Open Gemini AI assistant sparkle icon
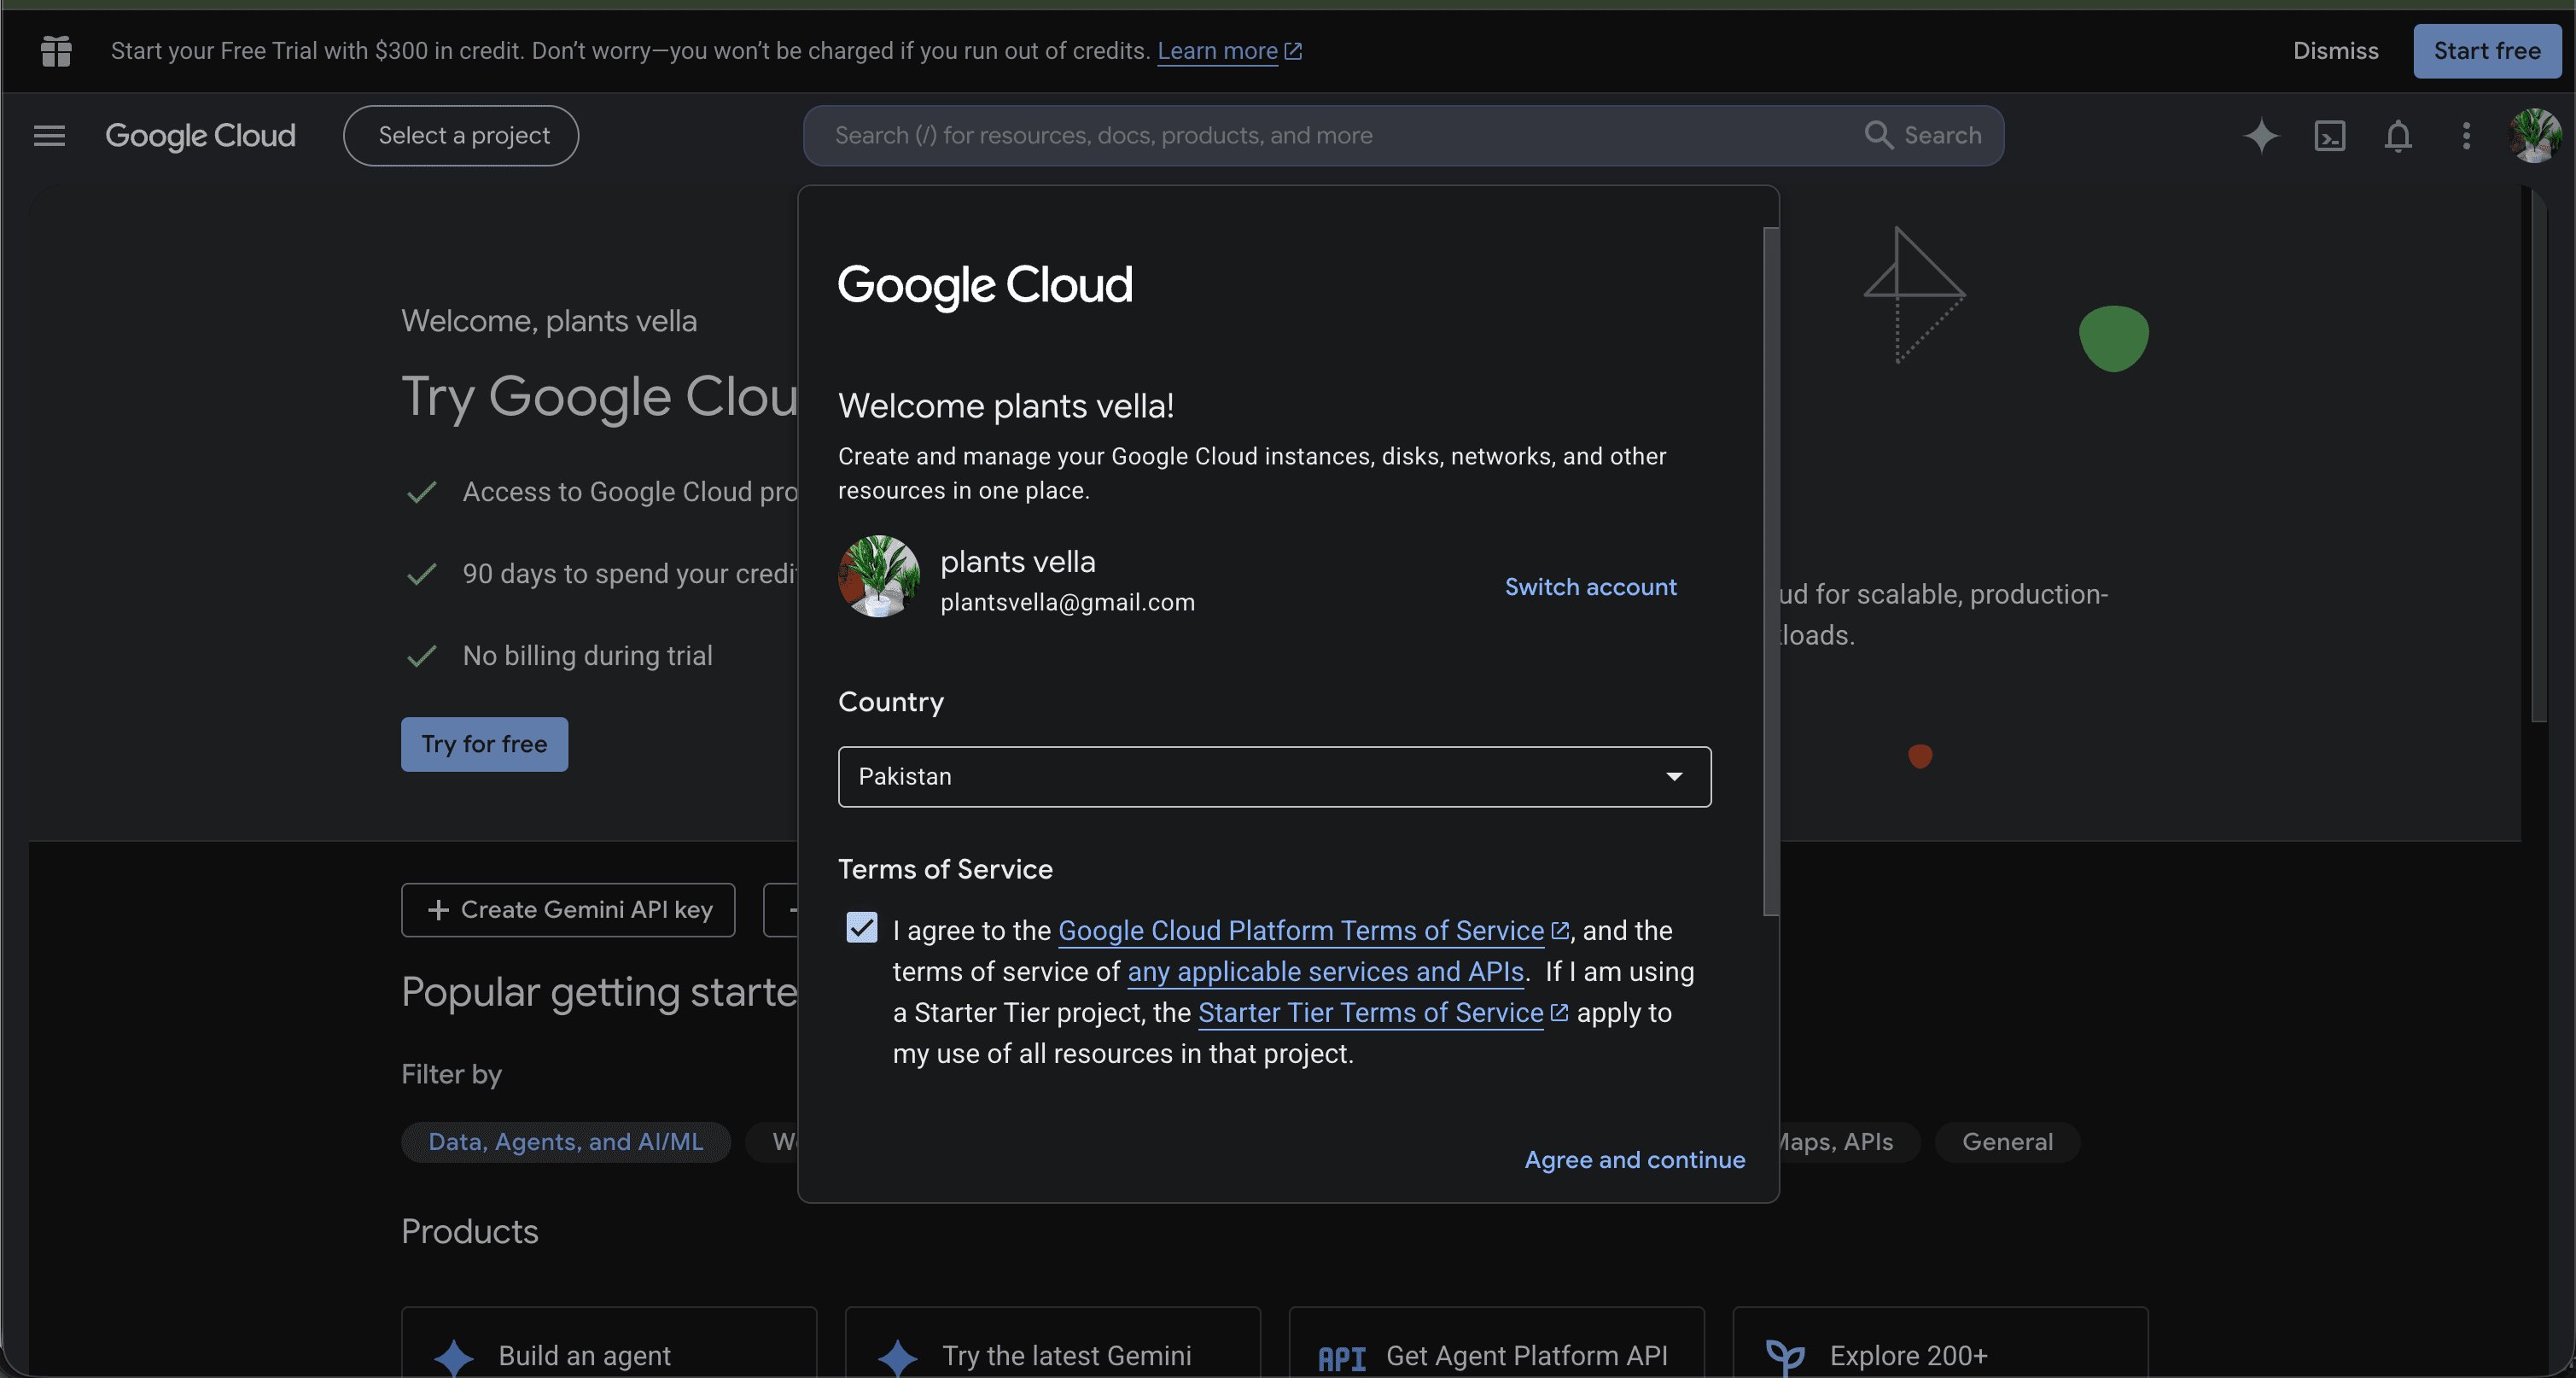This screenshot has height=1378, width=2576. click(x=2260, y=135)
